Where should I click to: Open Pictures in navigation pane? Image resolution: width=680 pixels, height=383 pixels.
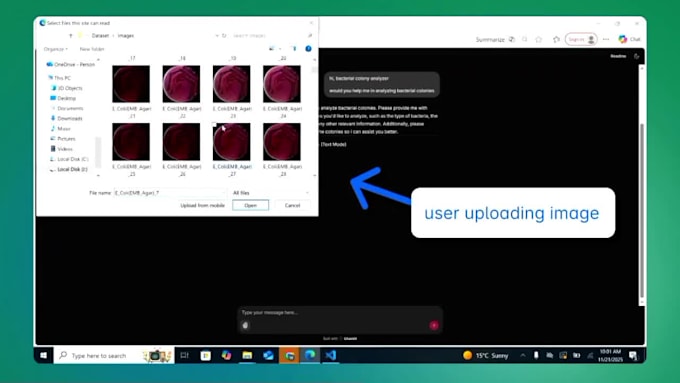[63, 139]
